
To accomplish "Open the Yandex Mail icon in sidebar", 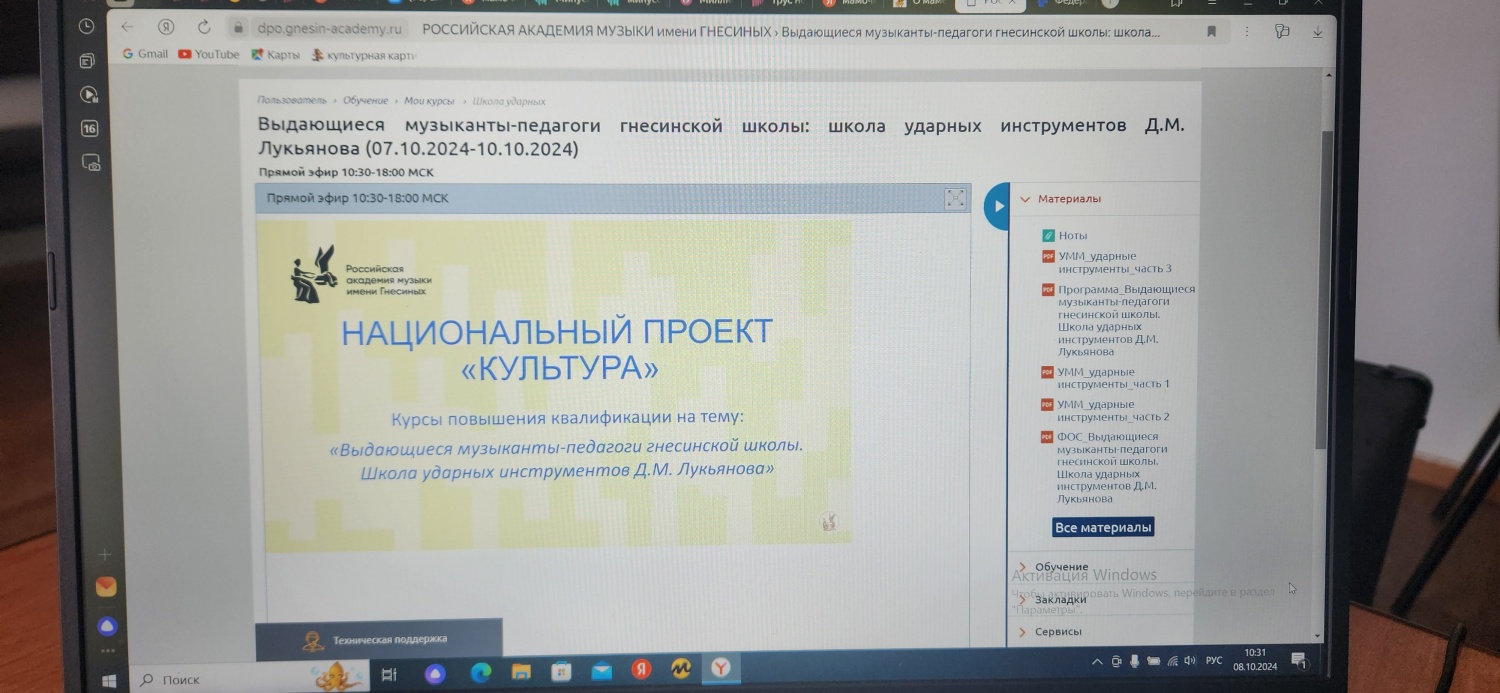I will click(106, 587).
